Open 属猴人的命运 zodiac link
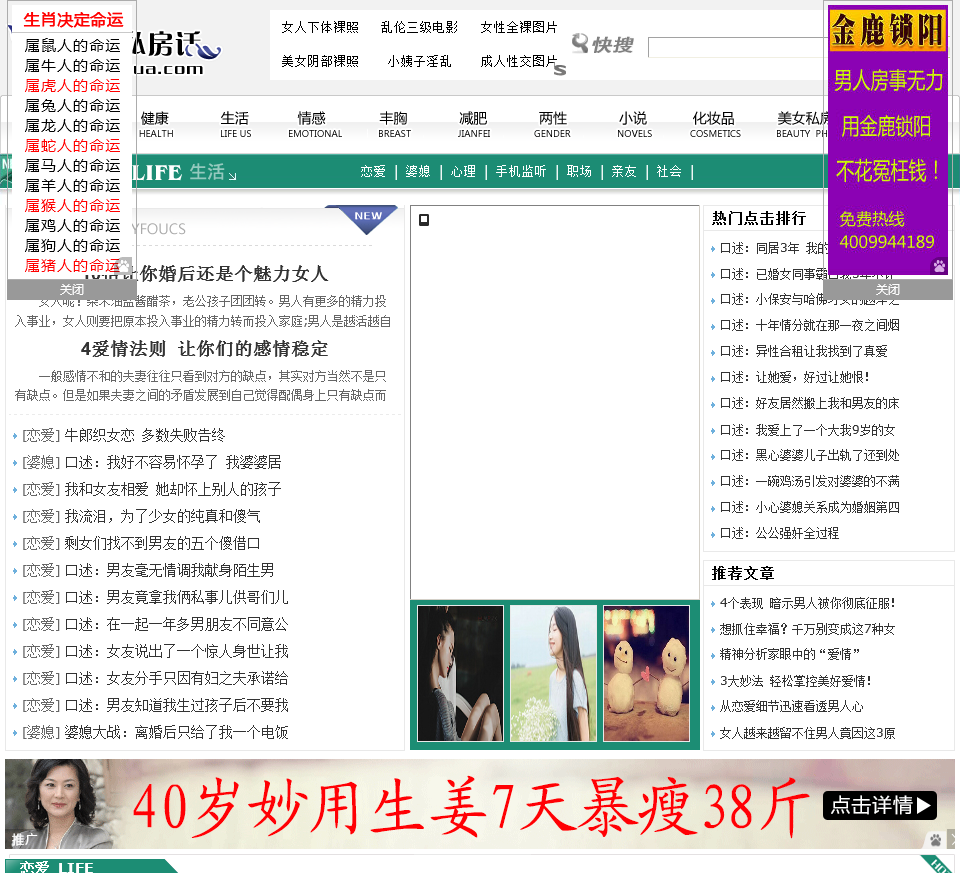The height and width of the screenshot is (873, 960). tap(72, 206)
